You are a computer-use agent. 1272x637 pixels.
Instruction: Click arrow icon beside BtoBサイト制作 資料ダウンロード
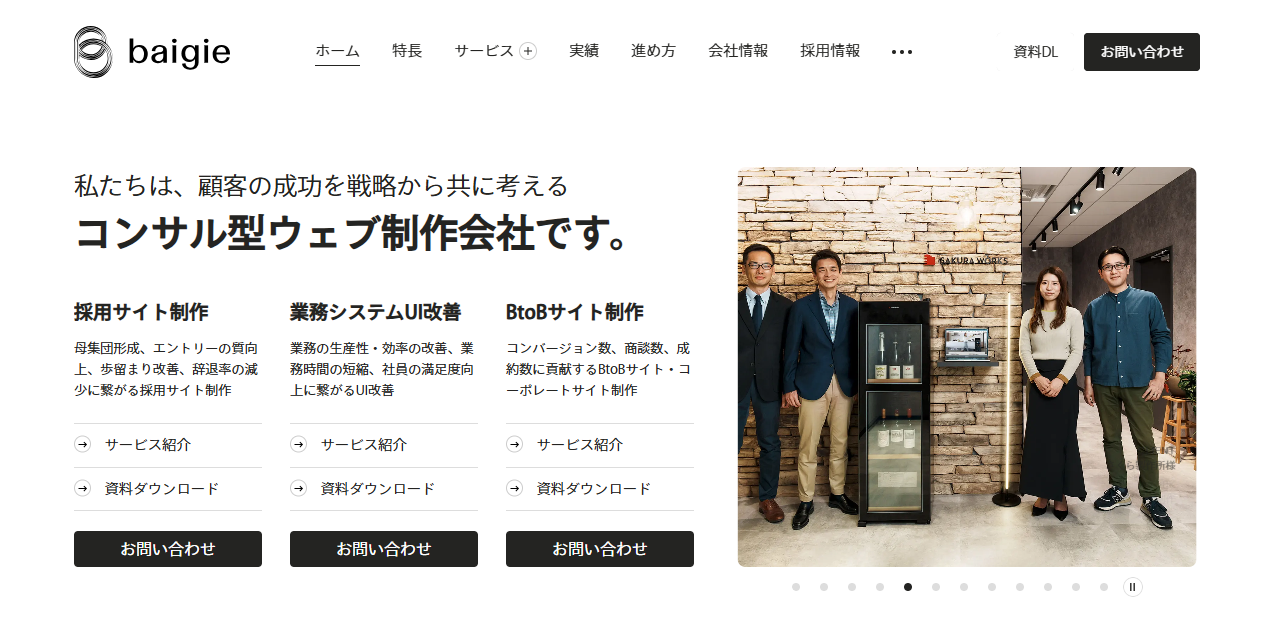tap(514, 489)
